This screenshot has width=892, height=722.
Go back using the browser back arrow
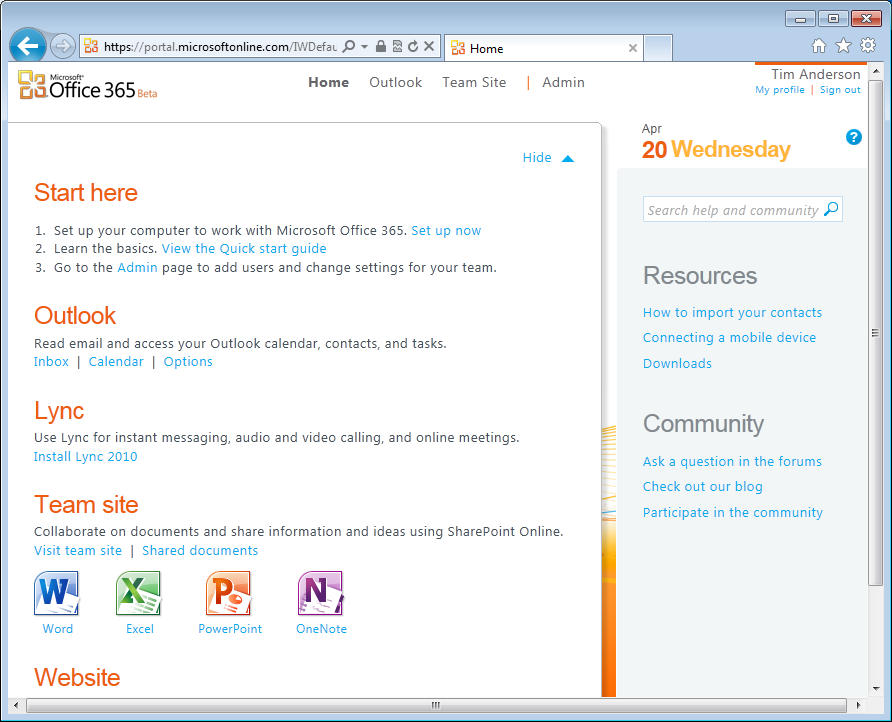point(28,46)
